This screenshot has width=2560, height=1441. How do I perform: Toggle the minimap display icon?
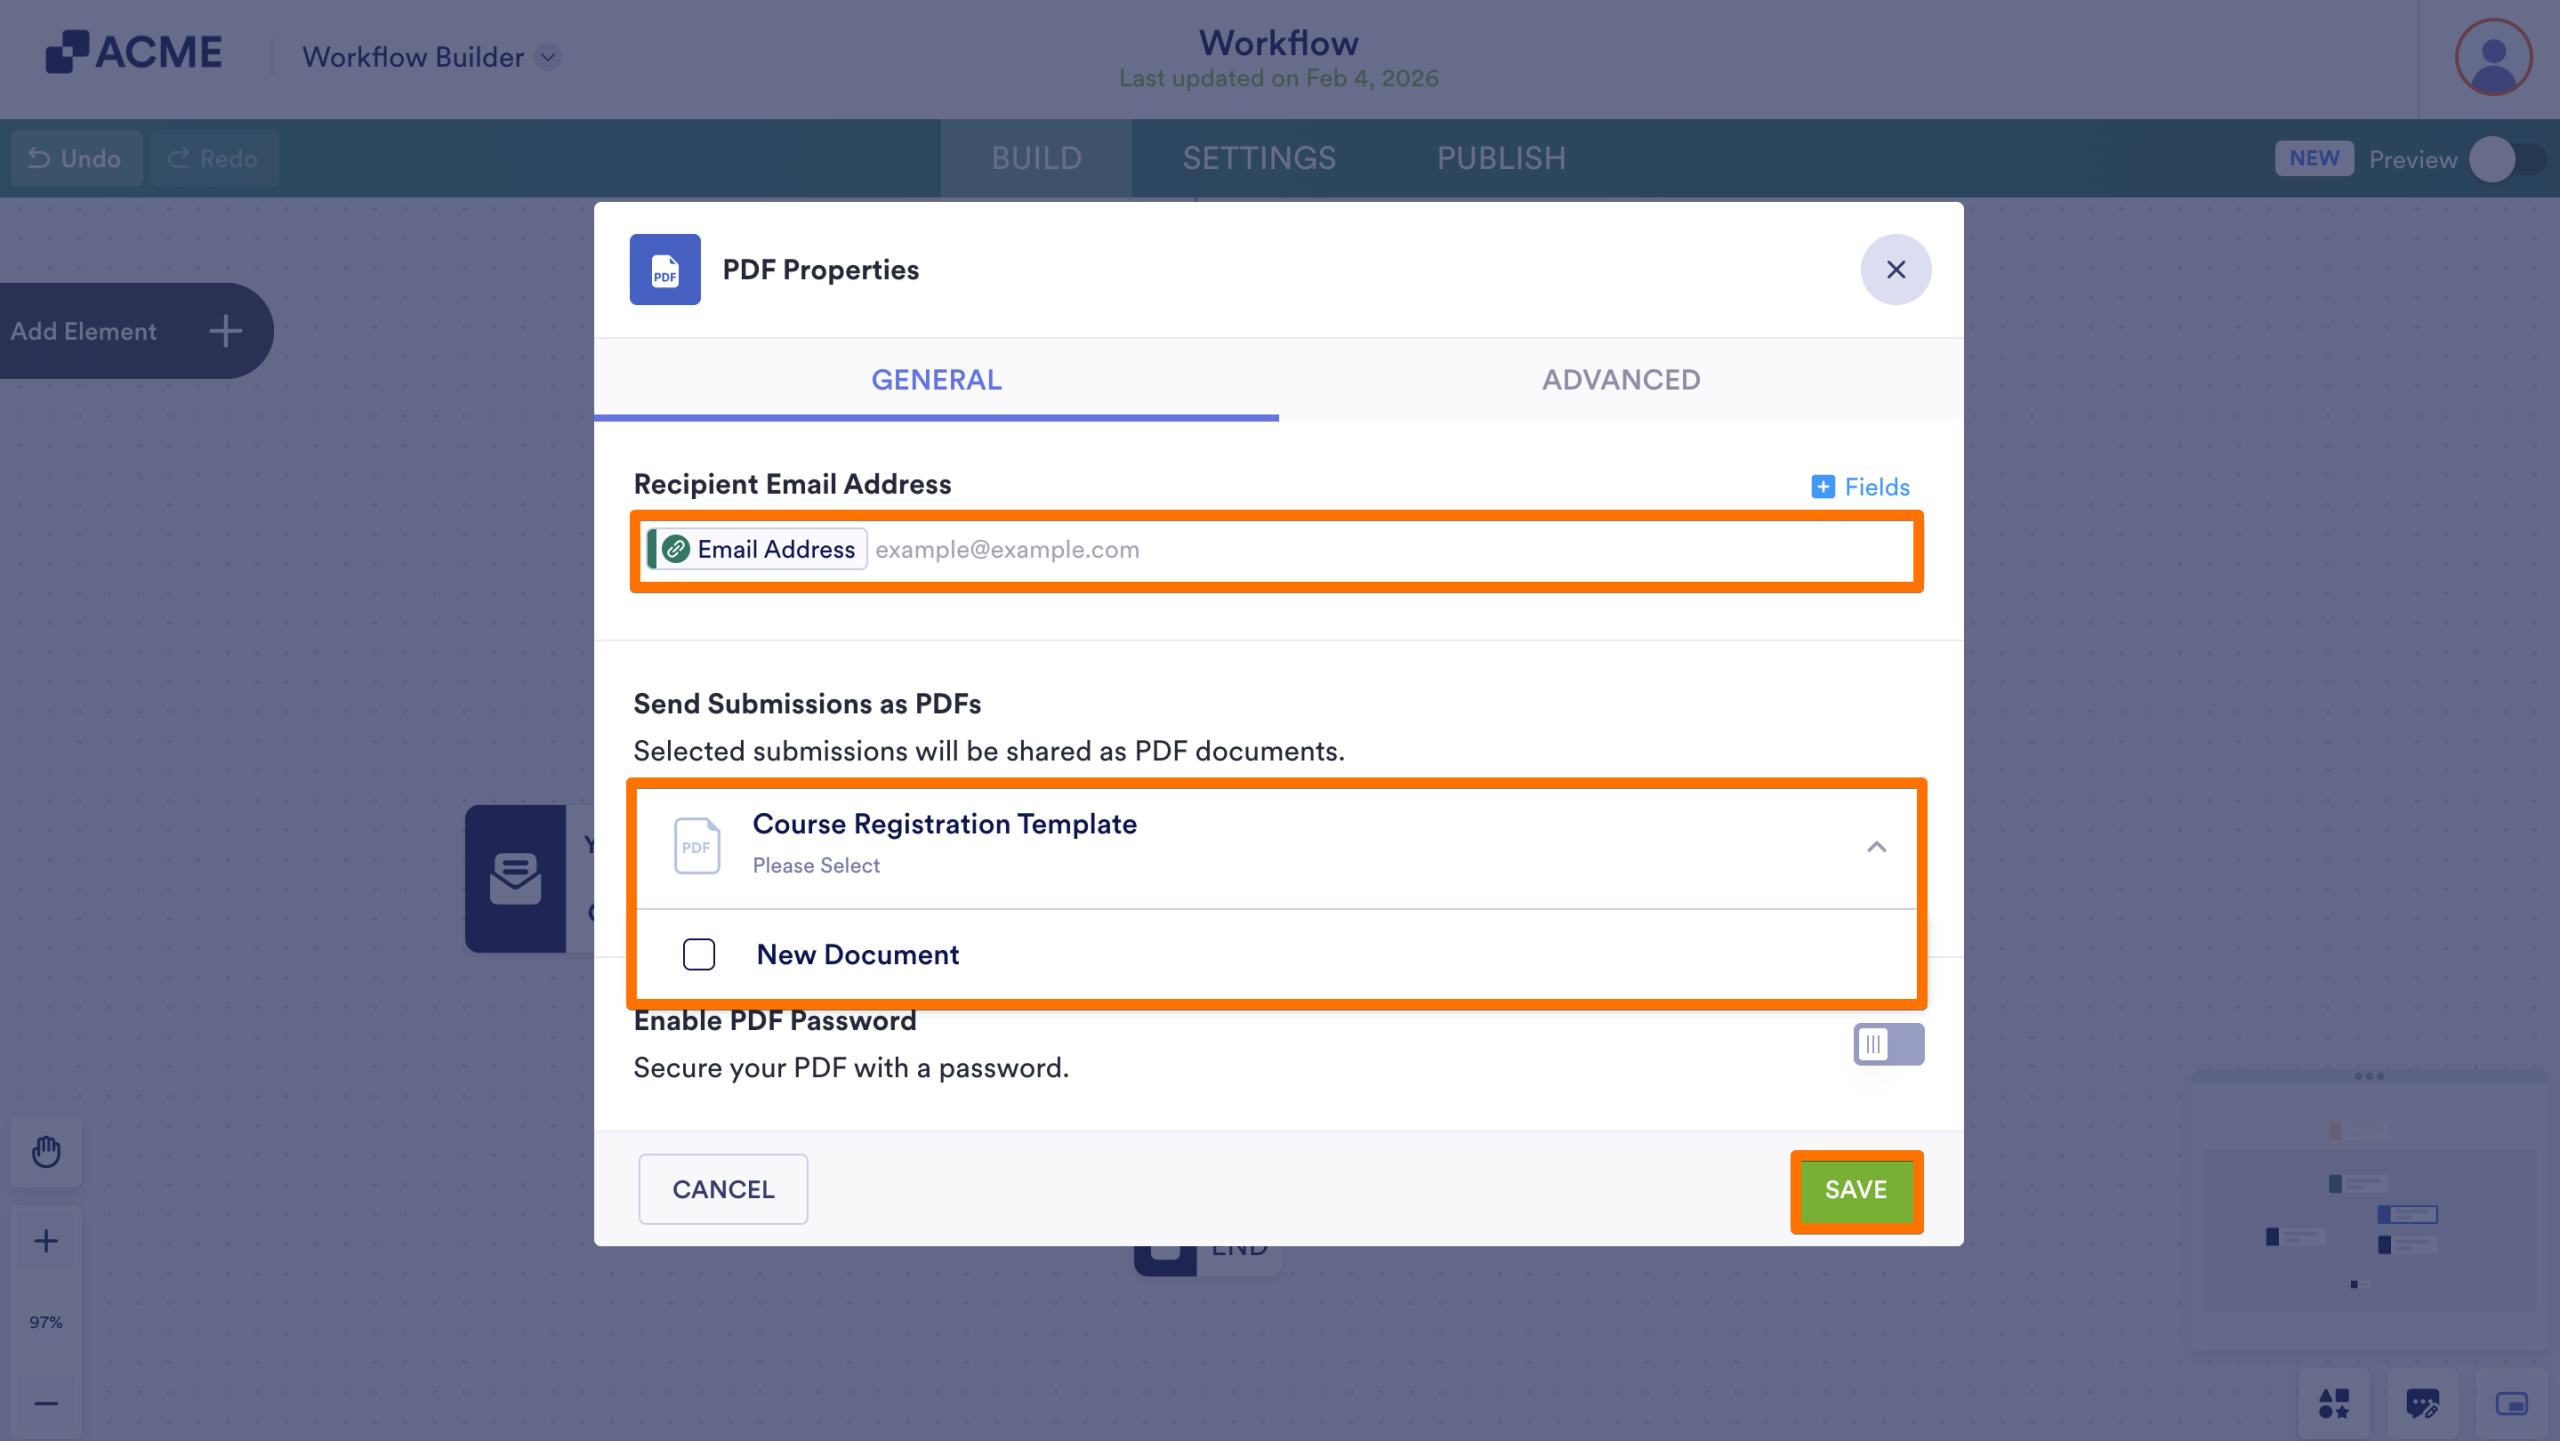(x=2511, y=1404)
